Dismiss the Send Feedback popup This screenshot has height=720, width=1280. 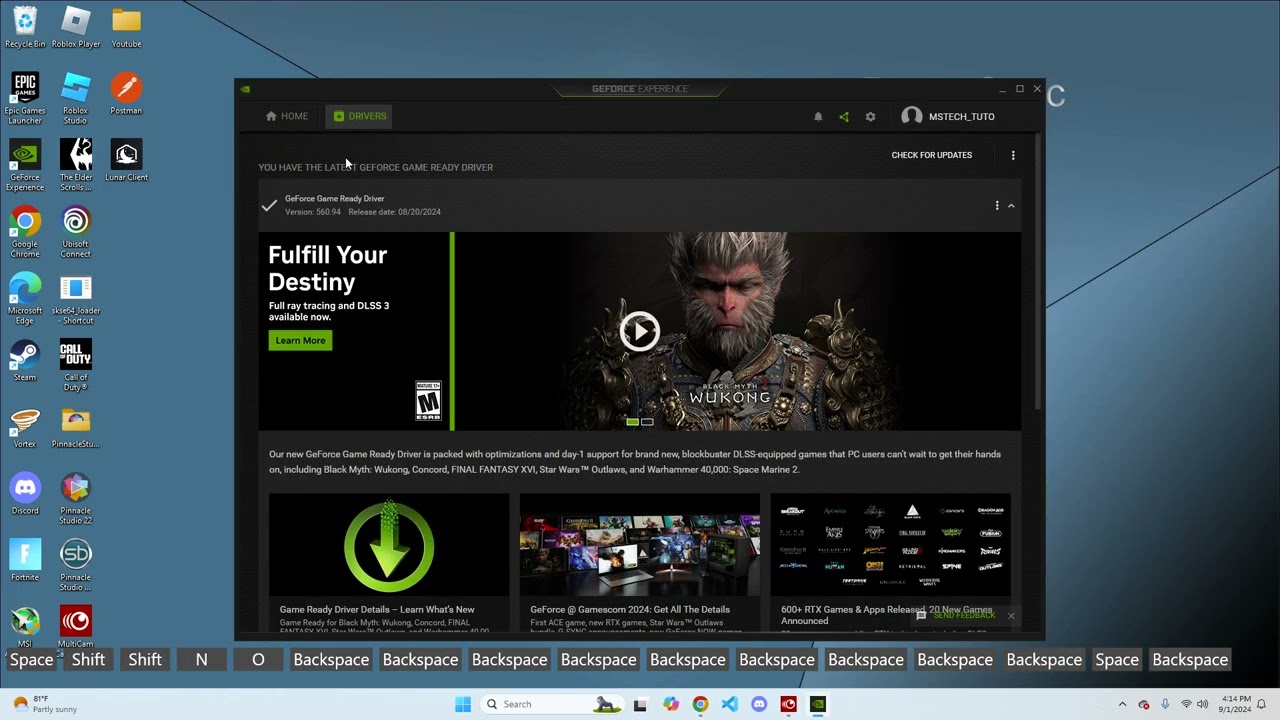[x=1011, y=616]
